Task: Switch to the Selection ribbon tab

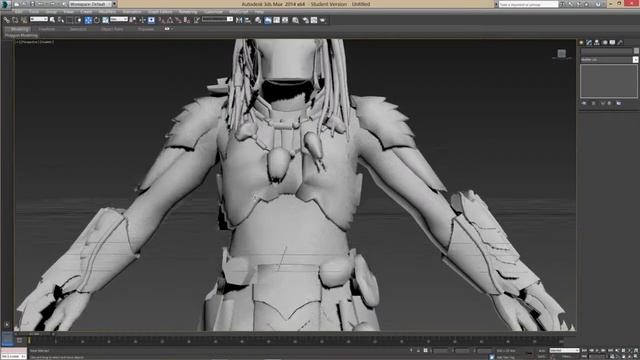Action: click(78, 29)
